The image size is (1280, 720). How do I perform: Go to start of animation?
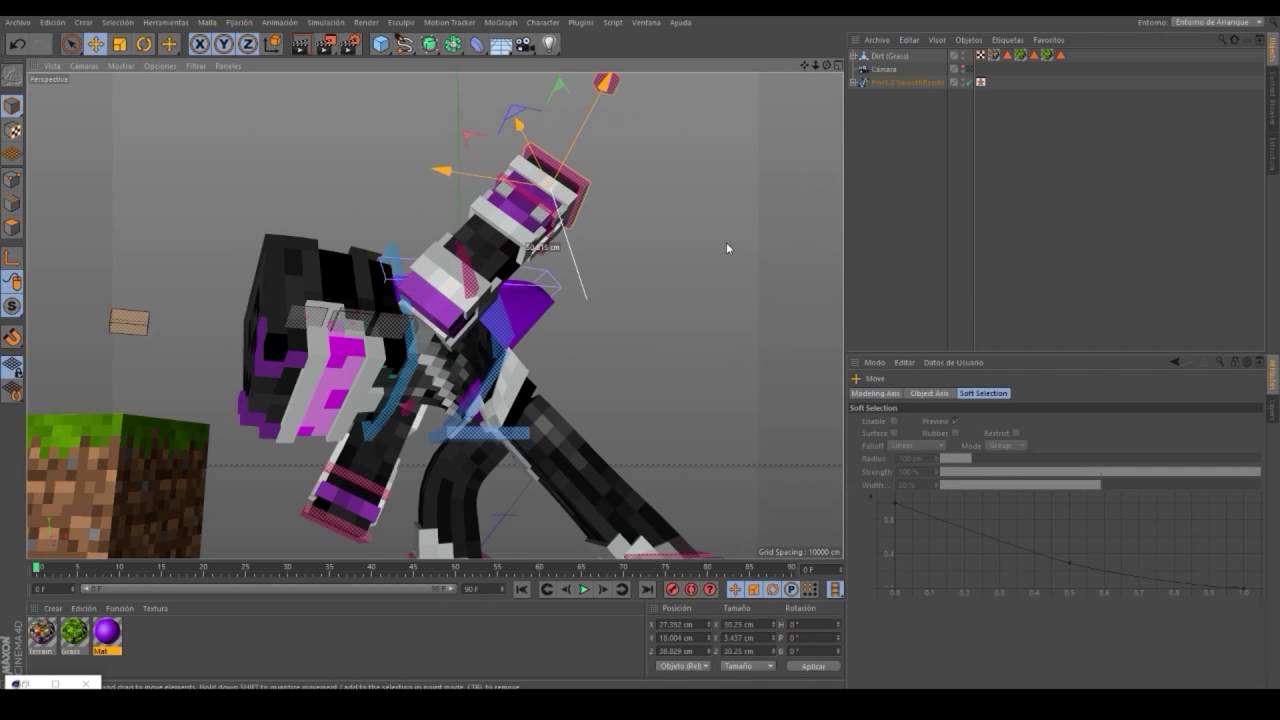[x=522, y=590]
